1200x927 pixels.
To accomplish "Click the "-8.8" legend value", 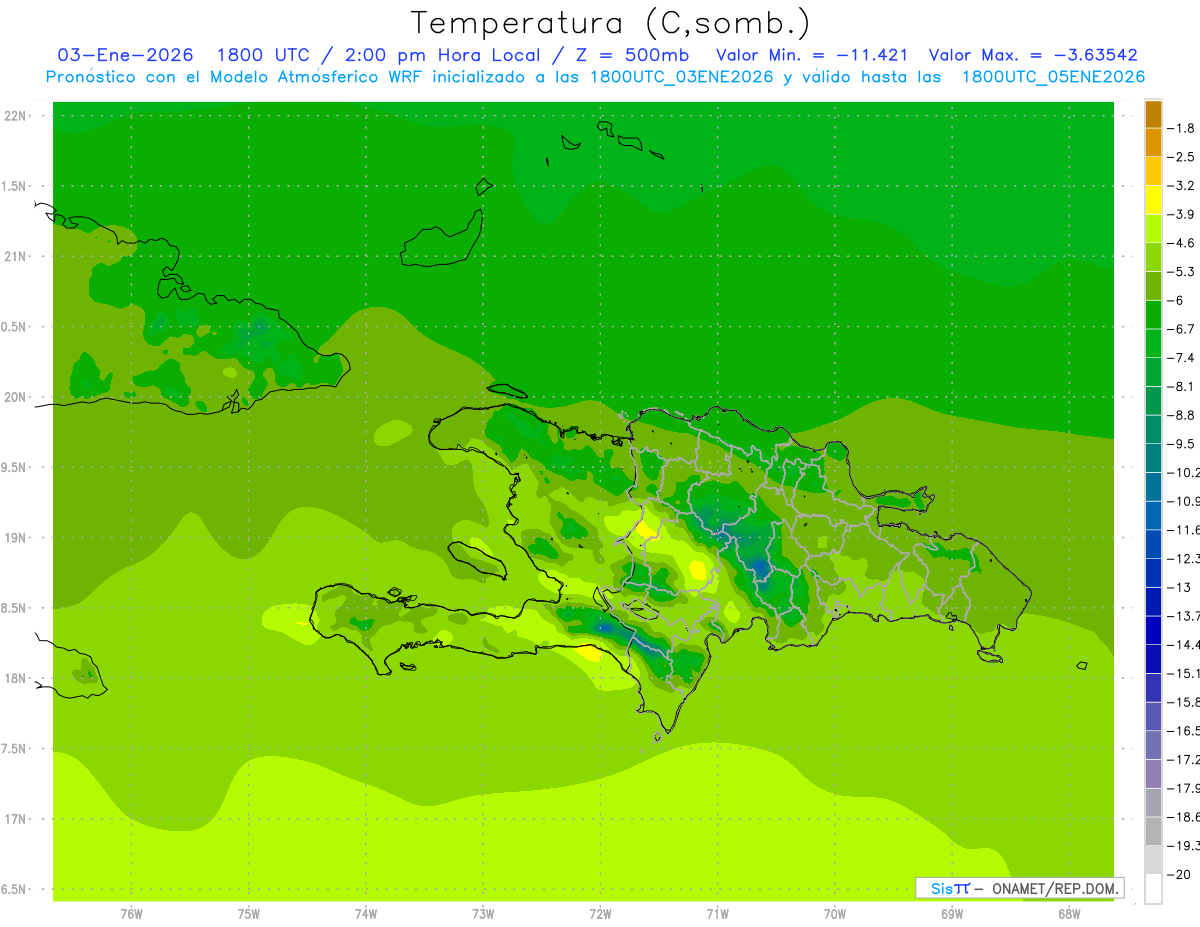I will coord(1181,415).
